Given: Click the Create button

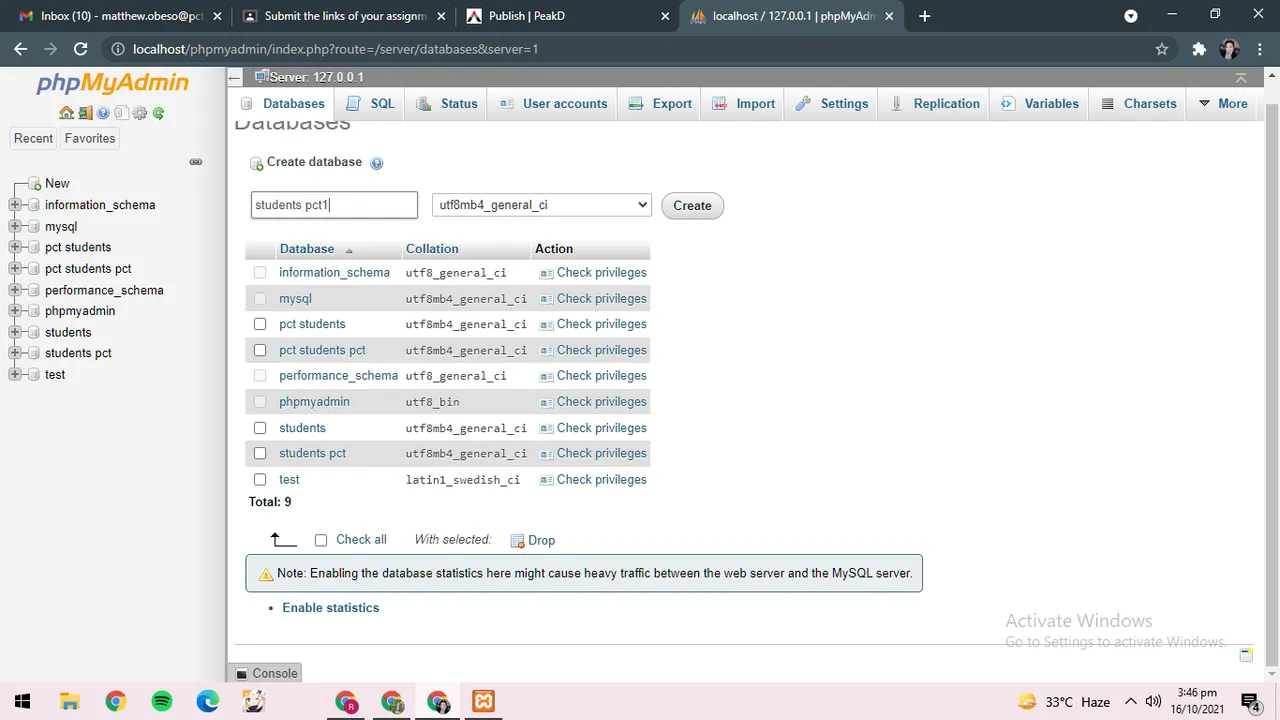Looking at the screenshot, I should [692, 206].
